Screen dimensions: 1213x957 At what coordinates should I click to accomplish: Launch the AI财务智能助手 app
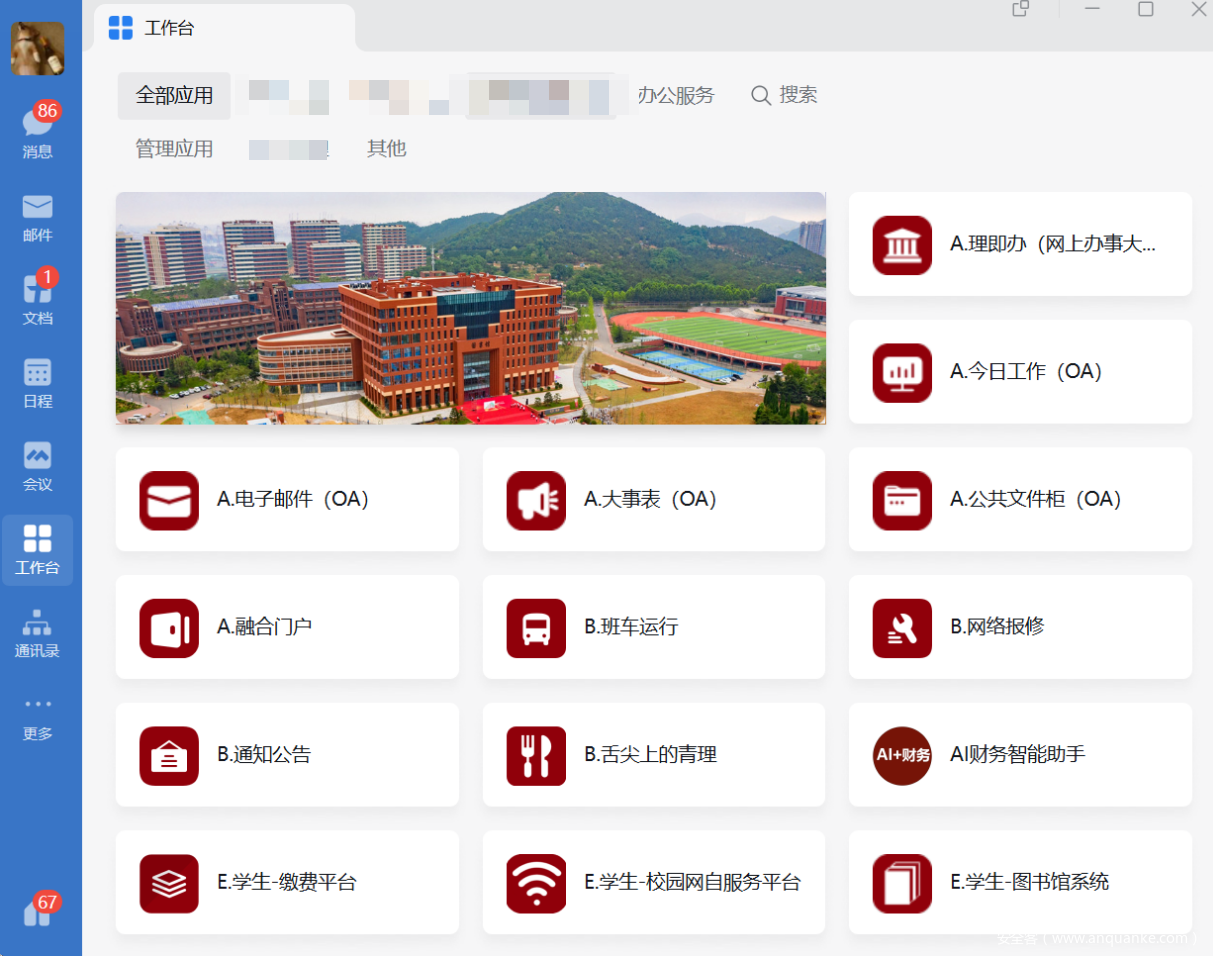[1020, 755]
